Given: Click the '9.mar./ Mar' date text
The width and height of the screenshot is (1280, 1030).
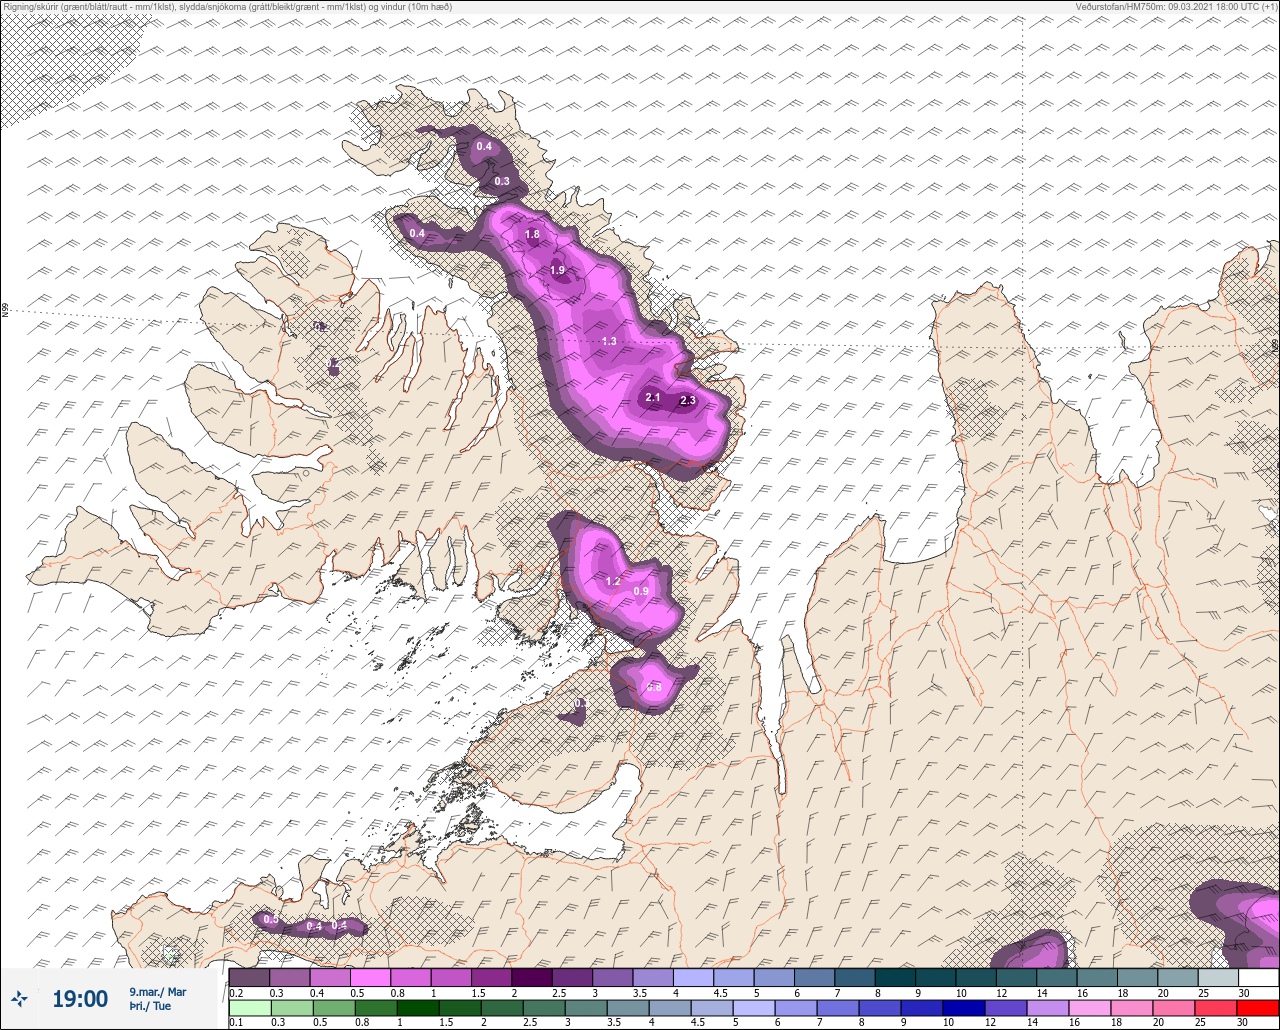Looking at the screenshot, I should click(158, 992).
